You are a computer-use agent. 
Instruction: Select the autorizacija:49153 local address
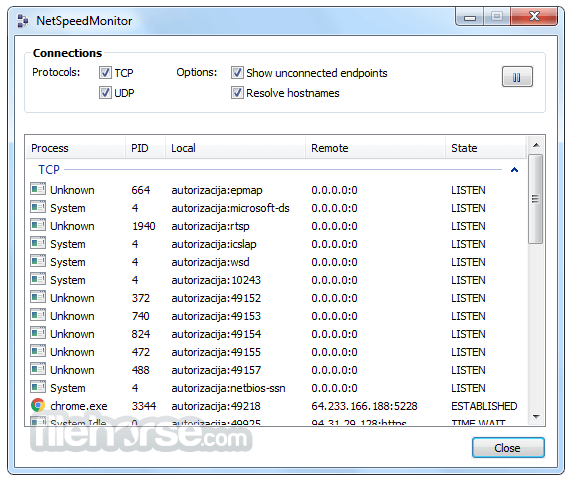[216, 316]
